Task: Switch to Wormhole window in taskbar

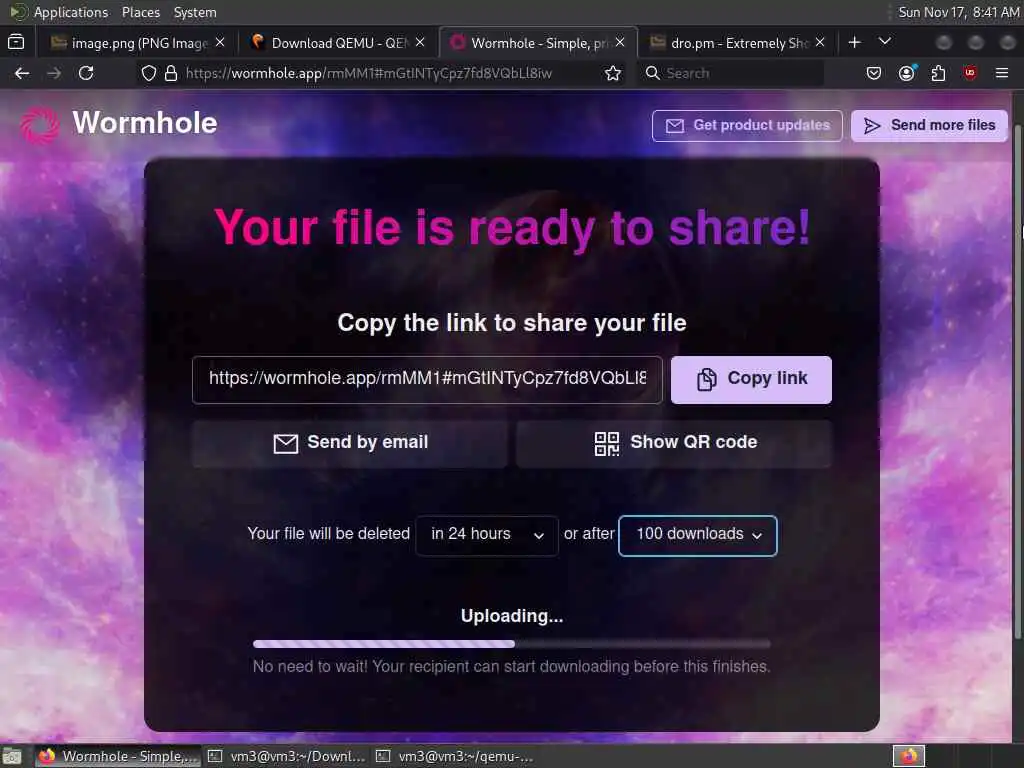Action: click(x=117, y=756)
